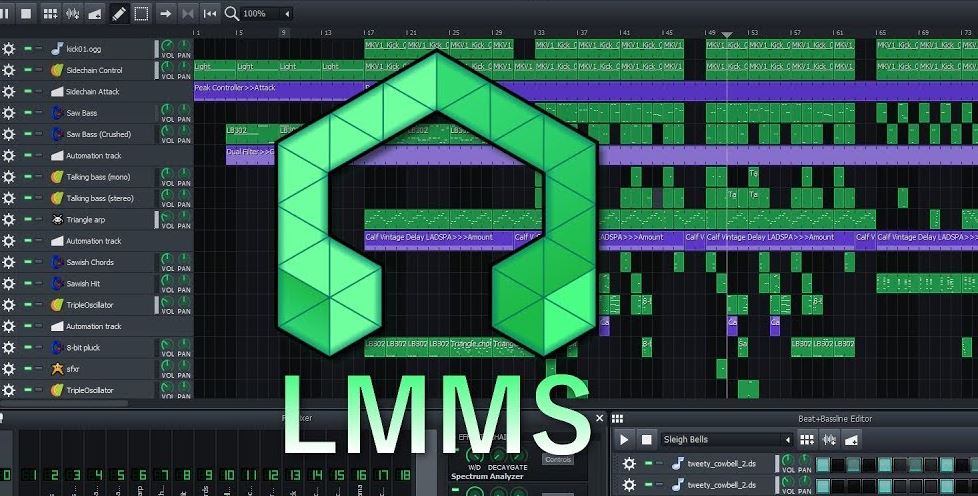Add automation track in Song Editor toolbar

coord(95,13)
